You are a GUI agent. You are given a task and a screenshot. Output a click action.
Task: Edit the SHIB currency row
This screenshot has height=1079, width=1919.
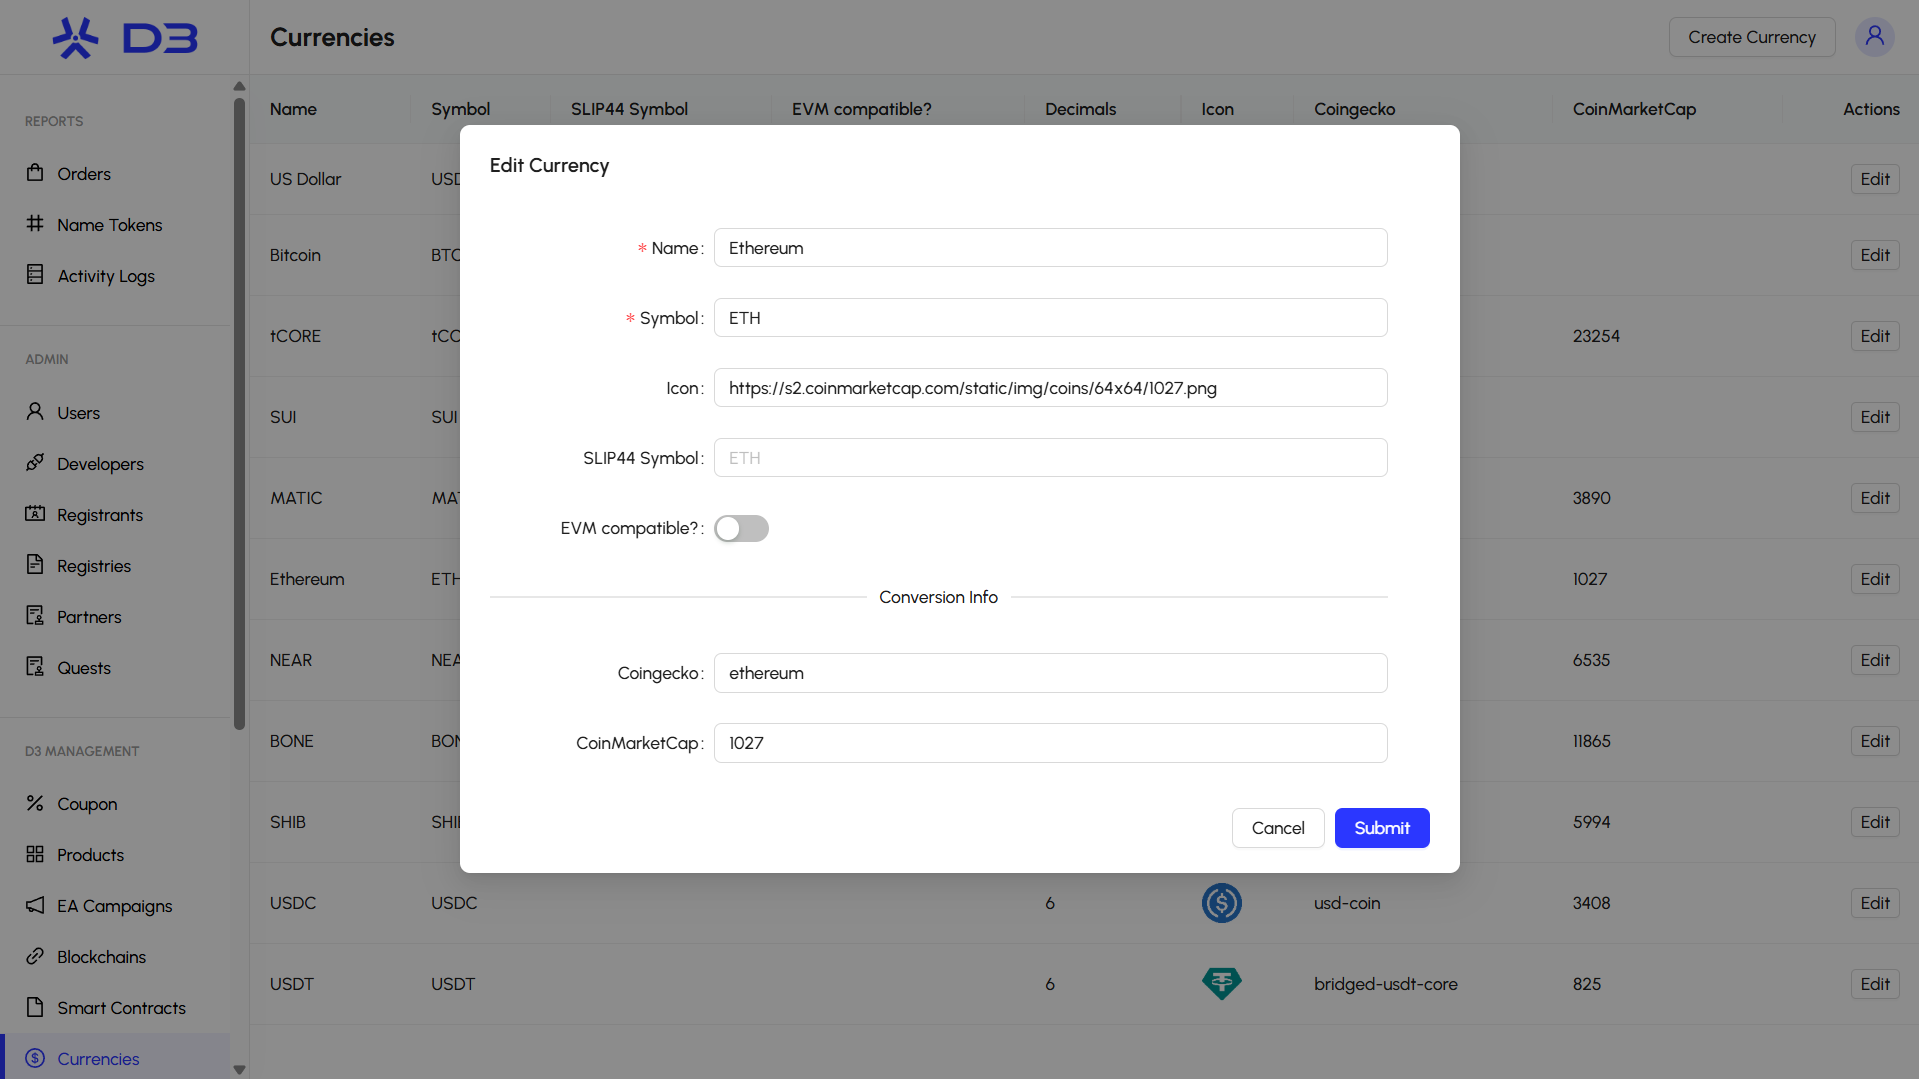point(1875,822)
